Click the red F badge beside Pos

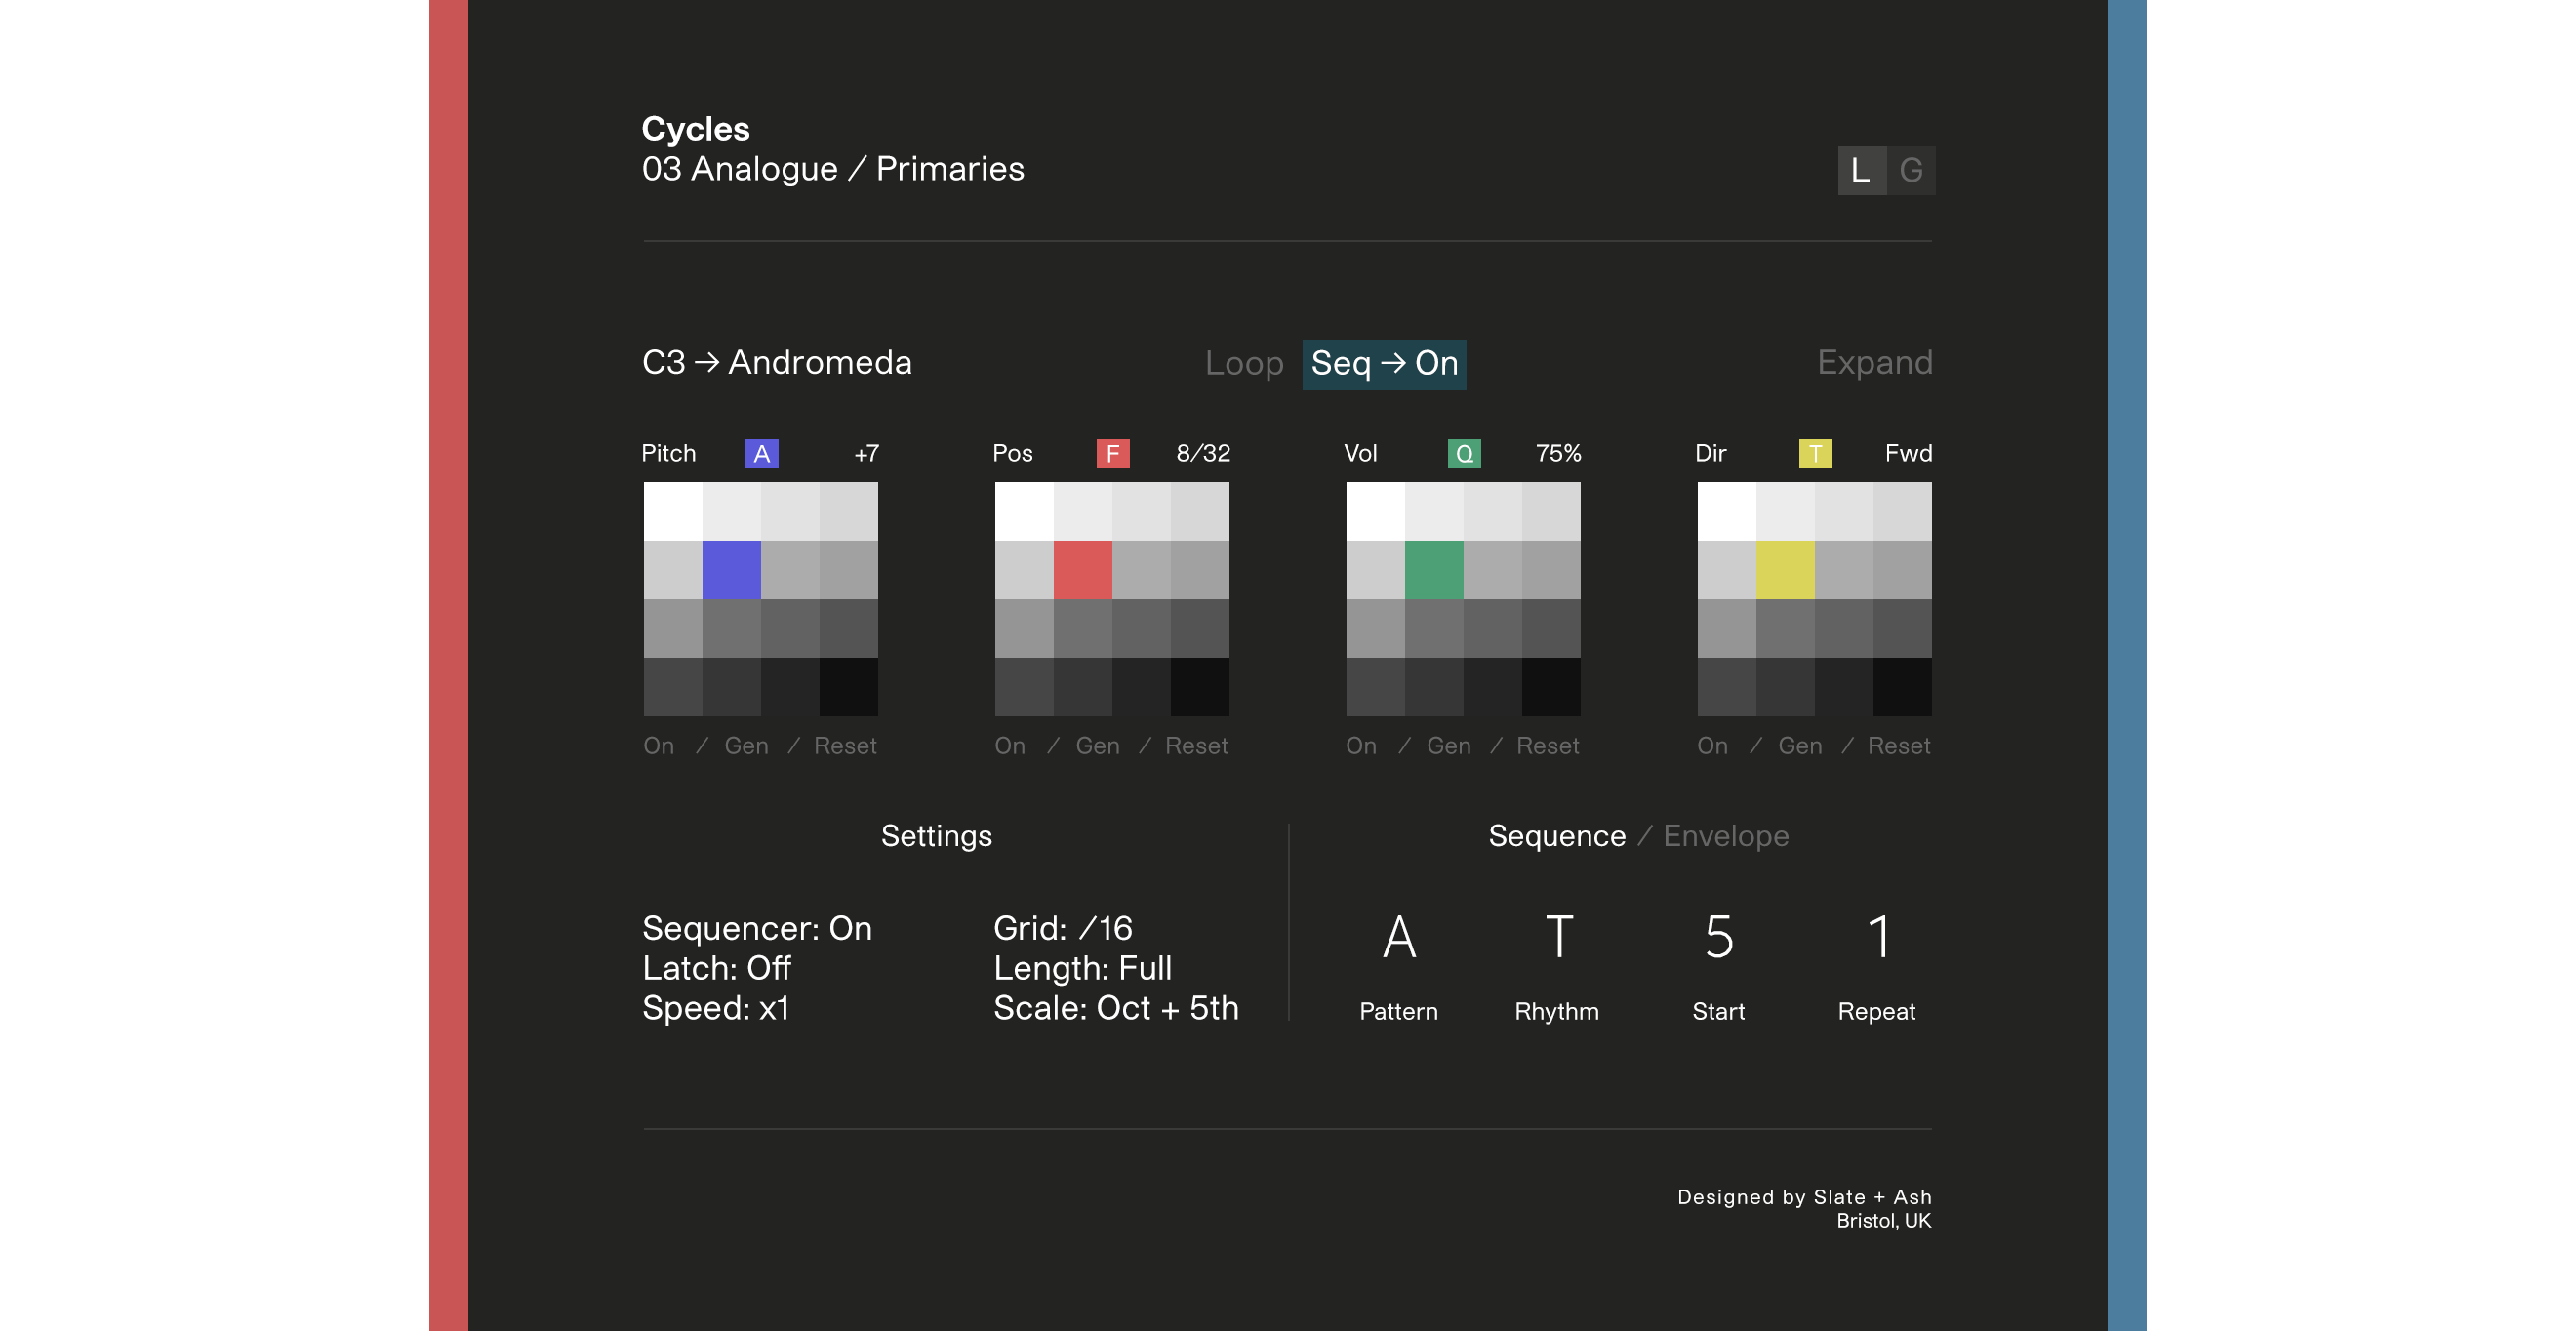pos(1112,454)
